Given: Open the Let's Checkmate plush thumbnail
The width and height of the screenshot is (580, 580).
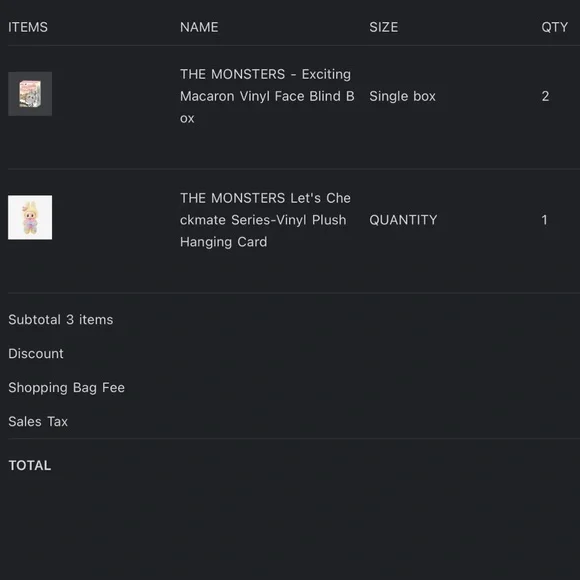Looking at the screenshot, I should click(30, 218).
